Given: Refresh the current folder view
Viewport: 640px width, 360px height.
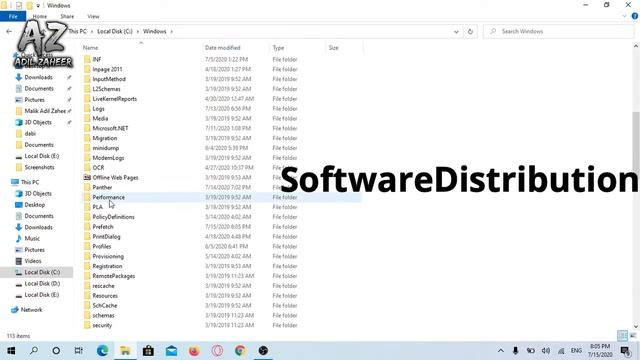Looking at the screenshot, I should coord(470,31).
